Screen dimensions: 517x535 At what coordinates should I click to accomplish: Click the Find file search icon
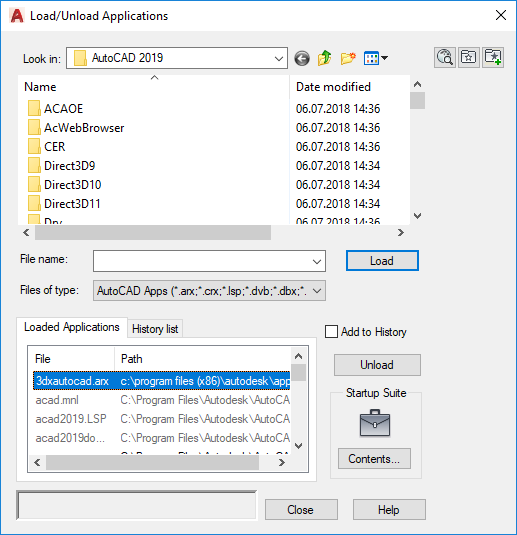[x=445, y=57]
